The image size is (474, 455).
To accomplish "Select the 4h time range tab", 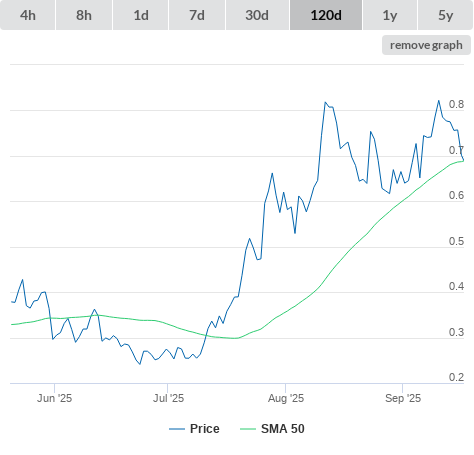I will 28,15.
